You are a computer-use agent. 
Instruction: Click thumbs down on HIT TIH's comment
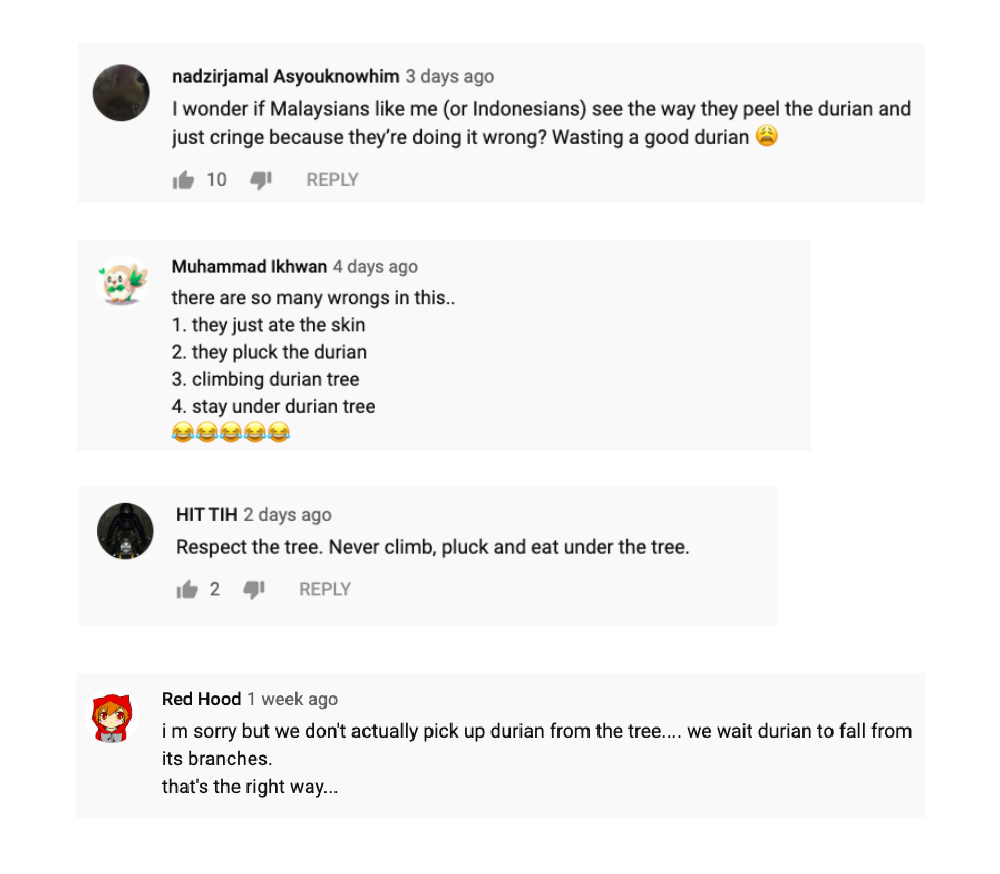click(x=254, y=590)
